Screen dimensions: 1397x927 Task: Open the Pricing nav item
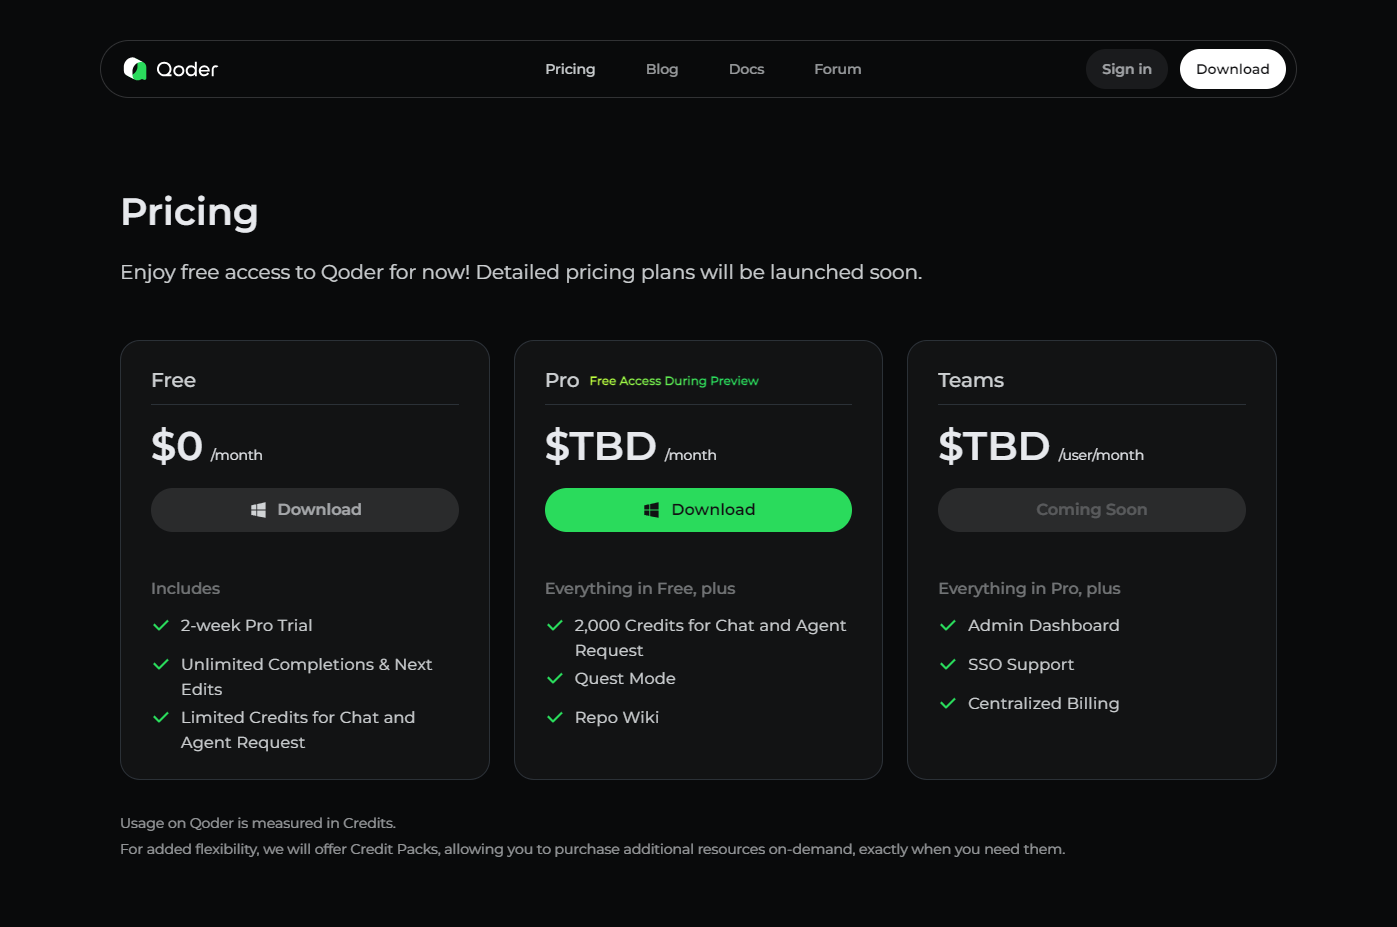(570, 69)
